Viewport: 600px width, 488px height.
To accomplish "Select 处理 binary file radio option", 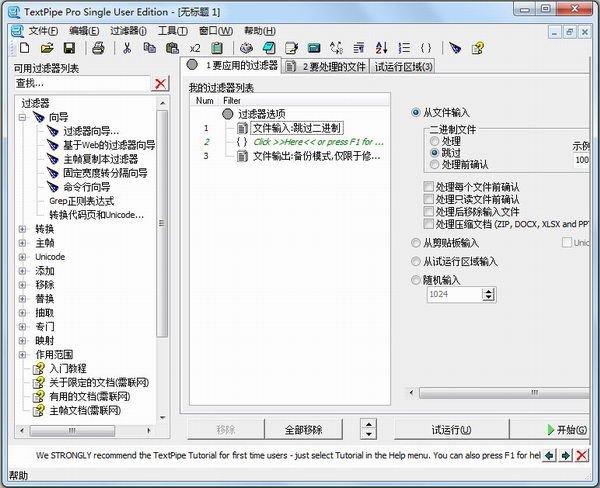I will tap(434, 141).
